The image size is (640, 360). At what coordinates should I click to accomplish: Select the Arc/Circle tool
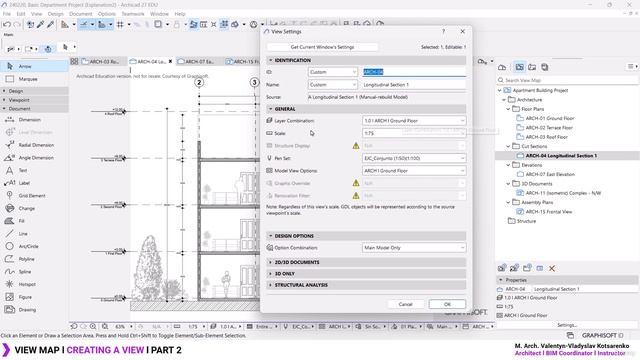click(34, 246)
